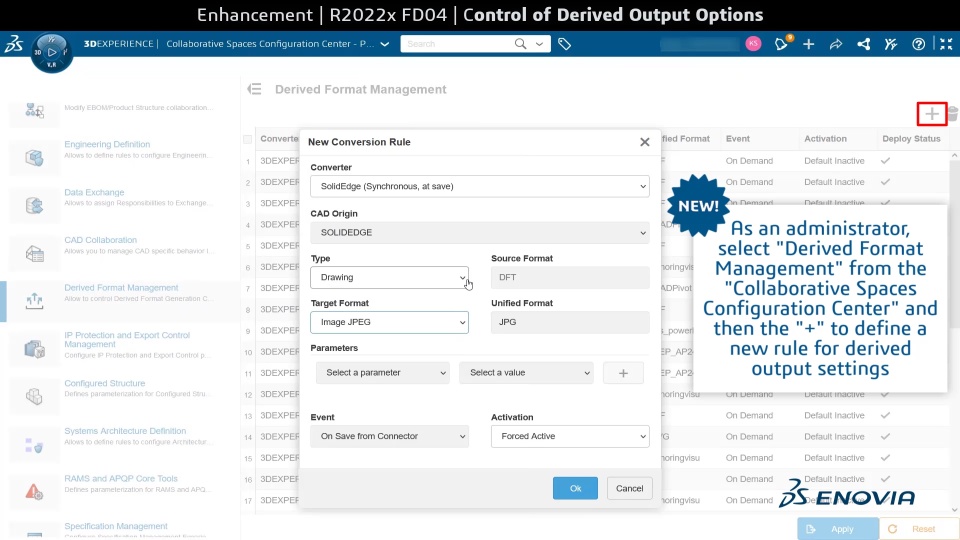Screen dimensions: 960x540
Task: Open the Converter dropdown
Action: point(480,186)
